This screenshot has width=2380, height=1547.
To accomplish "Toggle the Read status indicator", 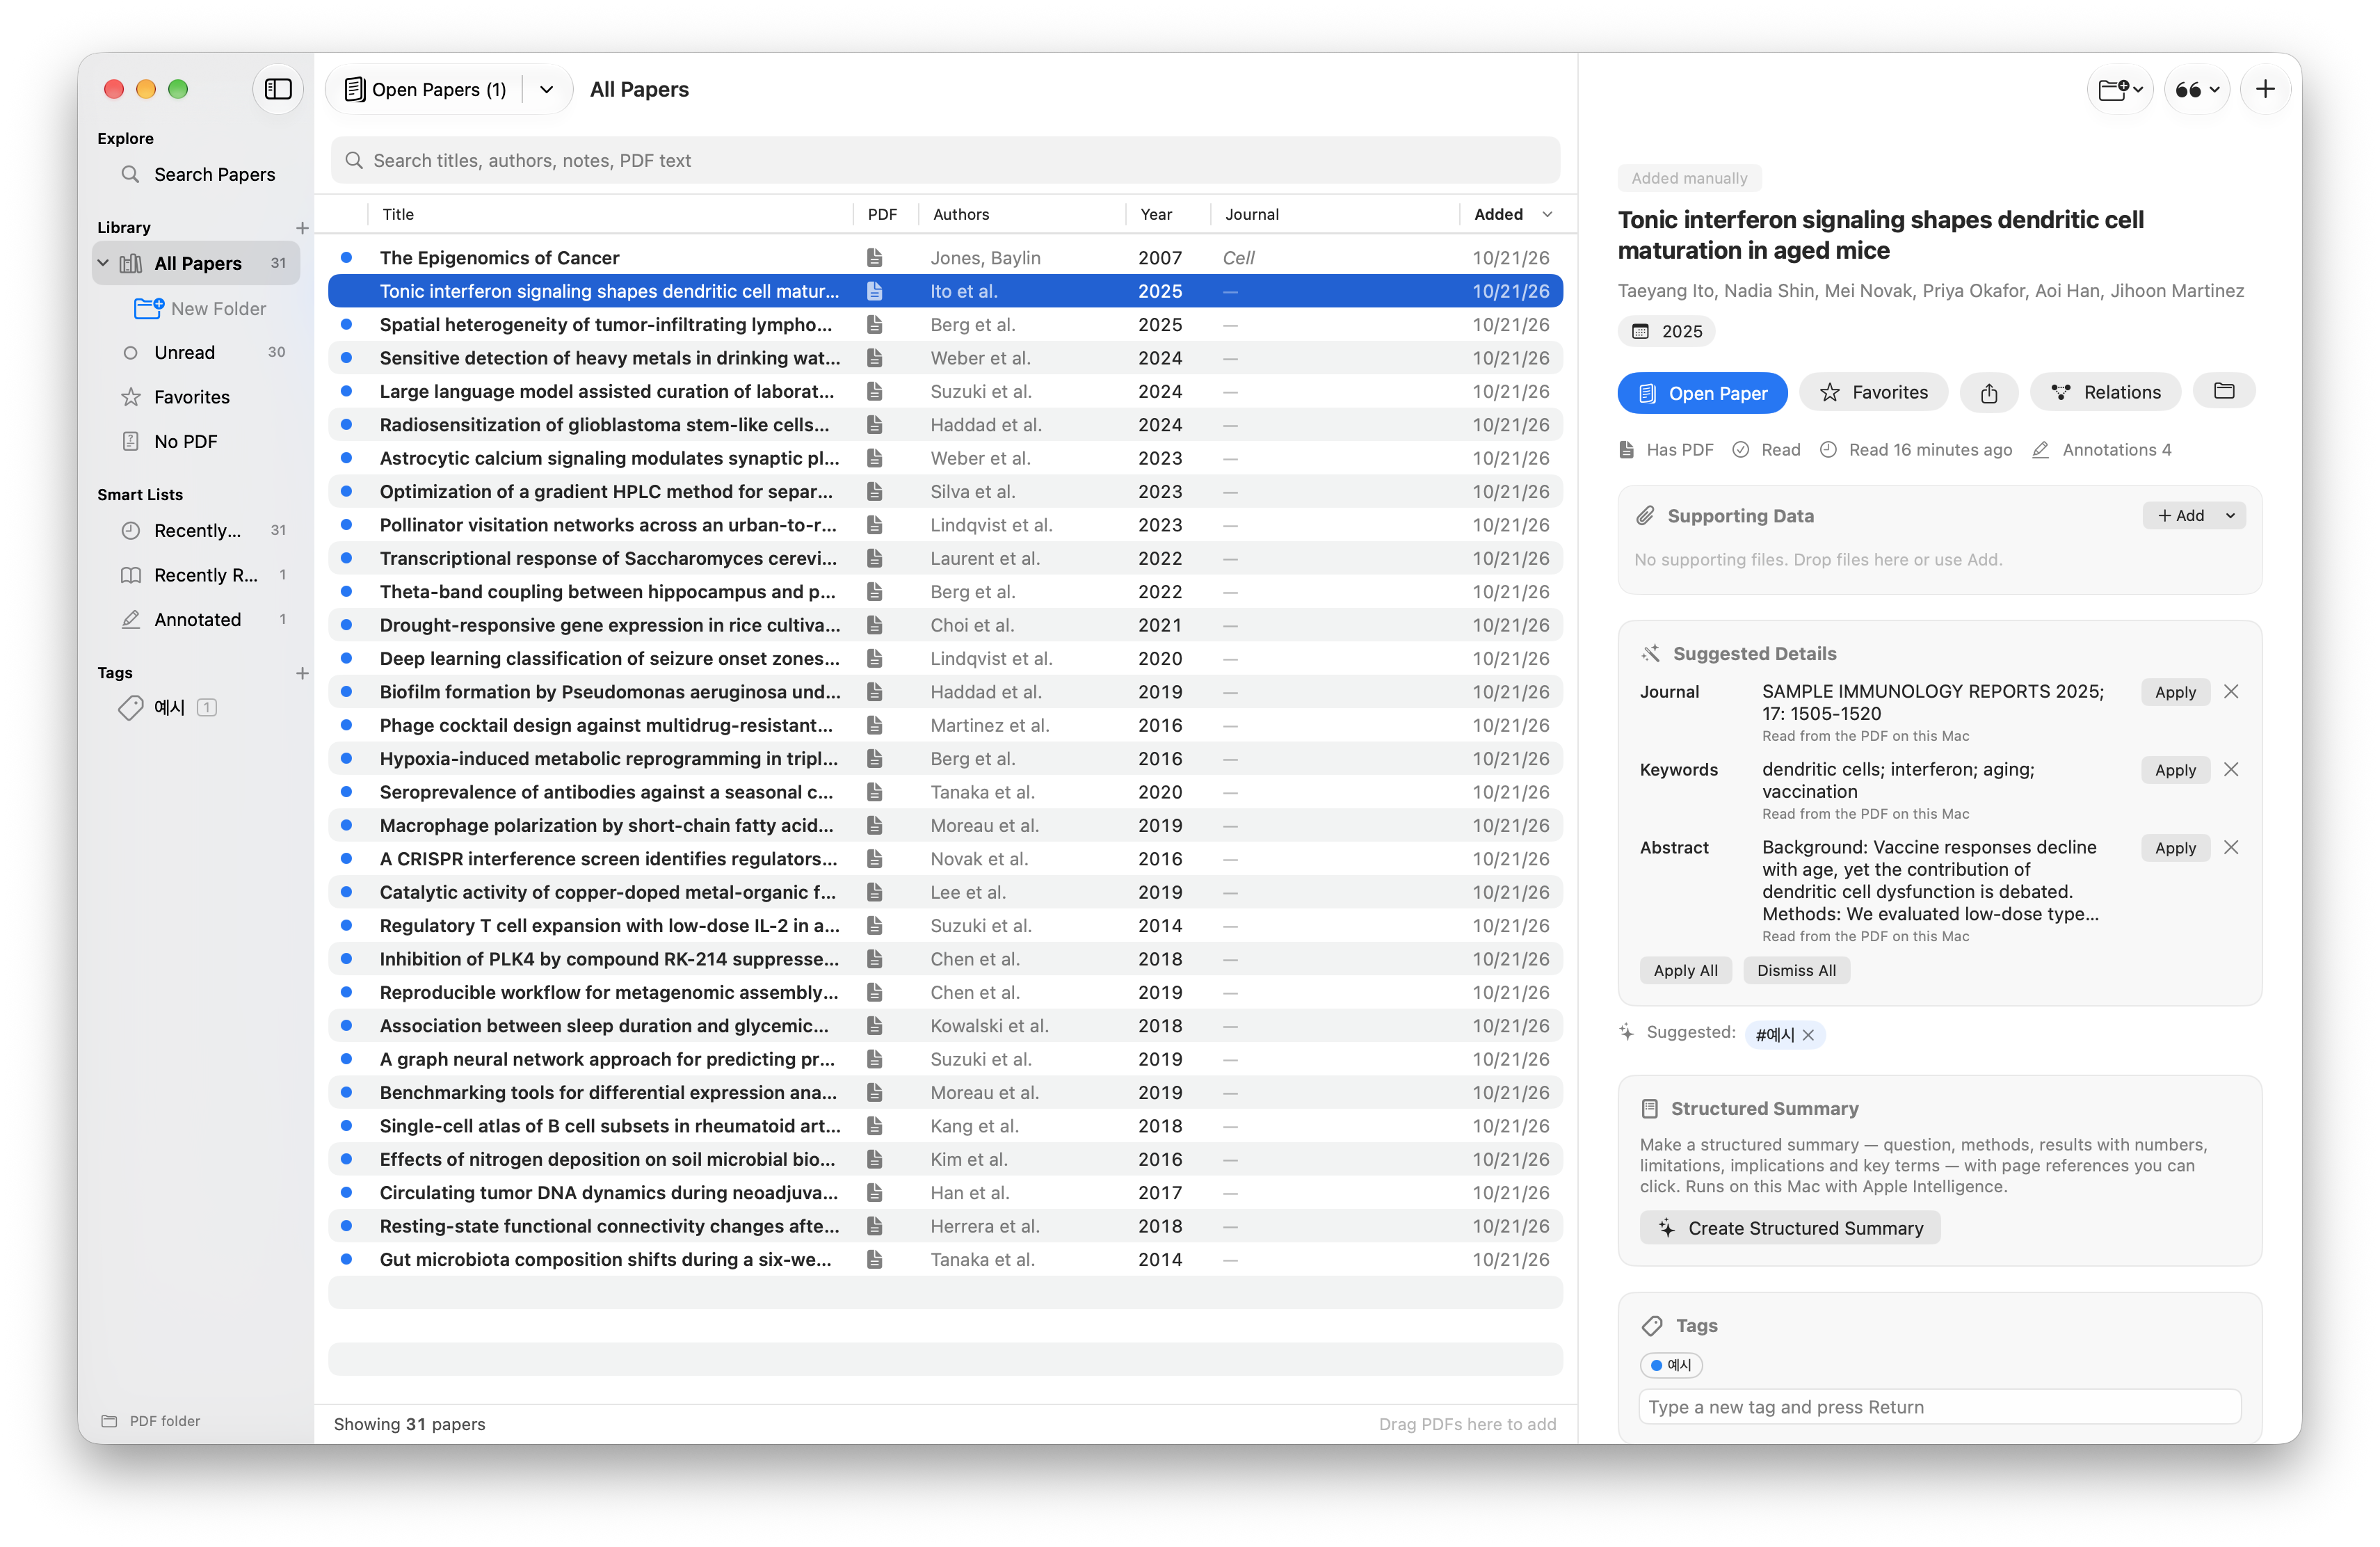I will (1766, 450).
